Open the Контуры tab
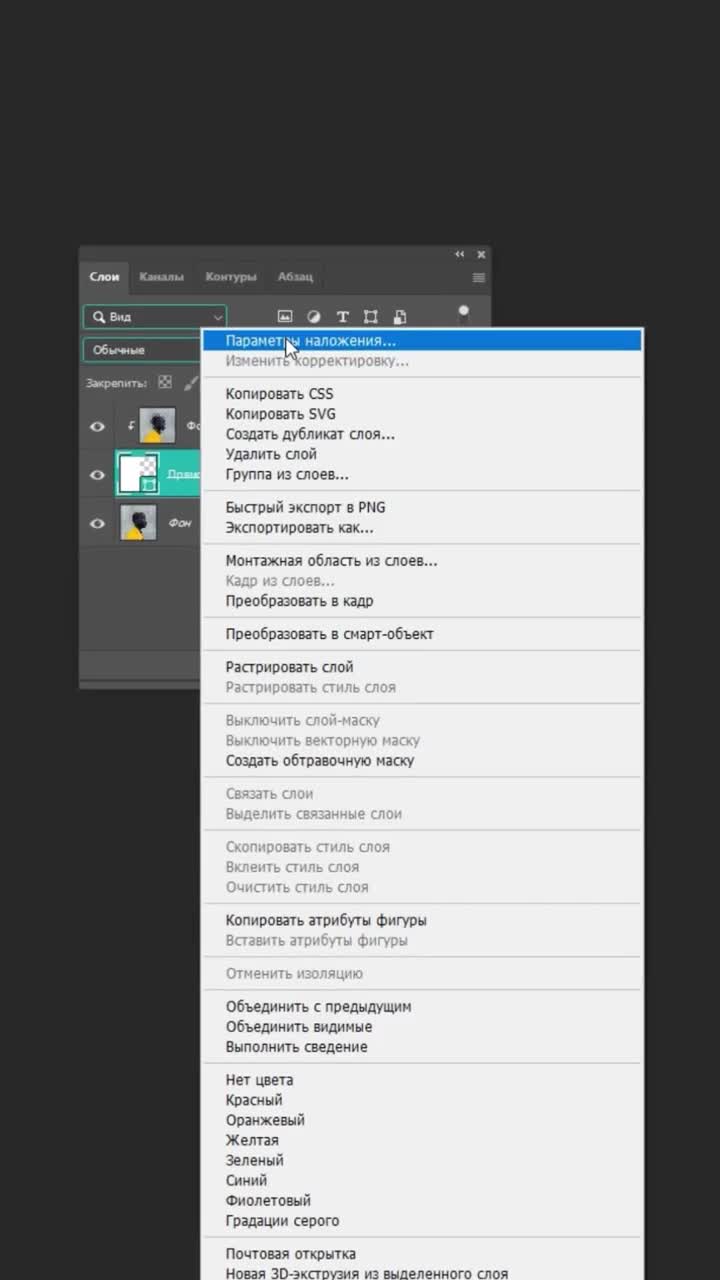 click(231, 277)
